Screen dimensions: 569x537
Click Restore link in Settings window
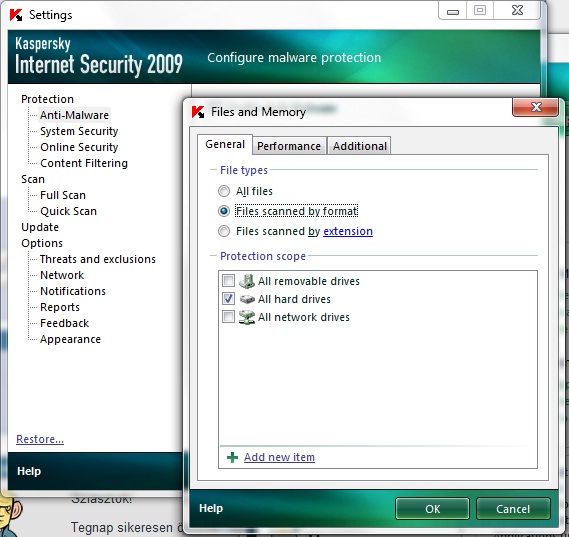pos(40,439)
